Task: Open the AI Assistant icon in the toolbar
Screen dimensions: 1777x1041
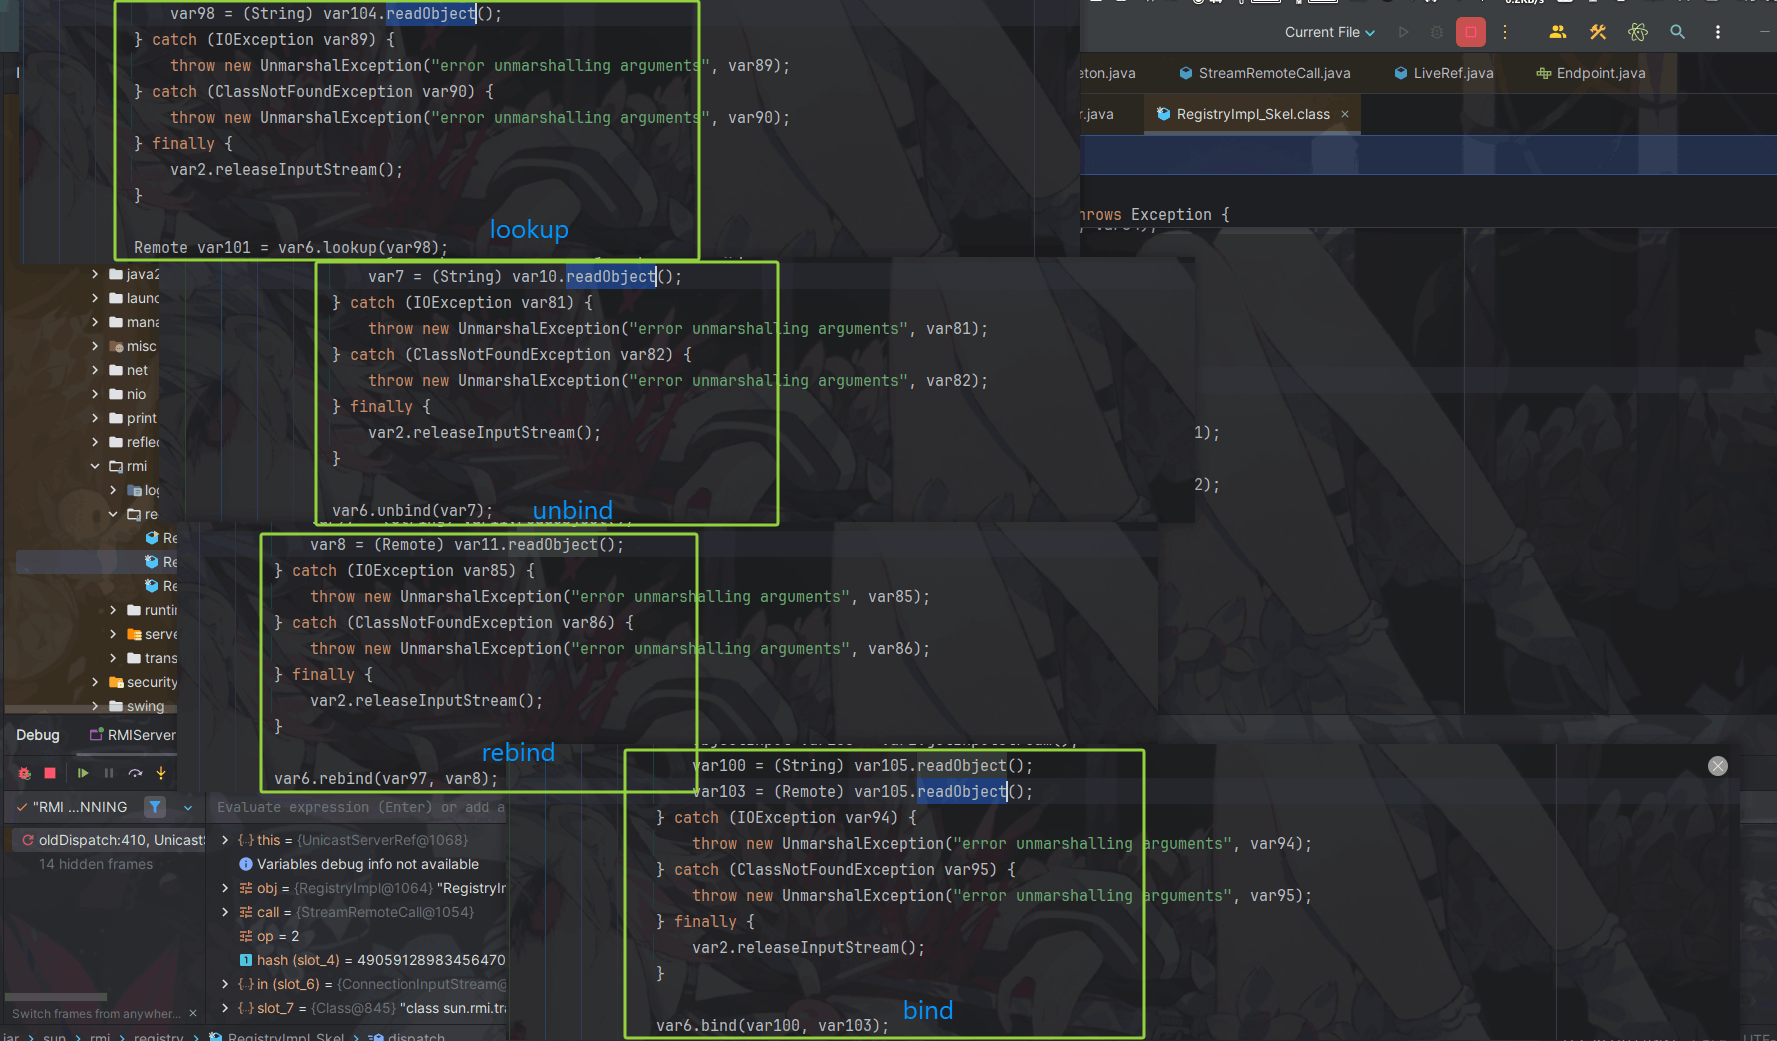Action: tap(1638, 32)
